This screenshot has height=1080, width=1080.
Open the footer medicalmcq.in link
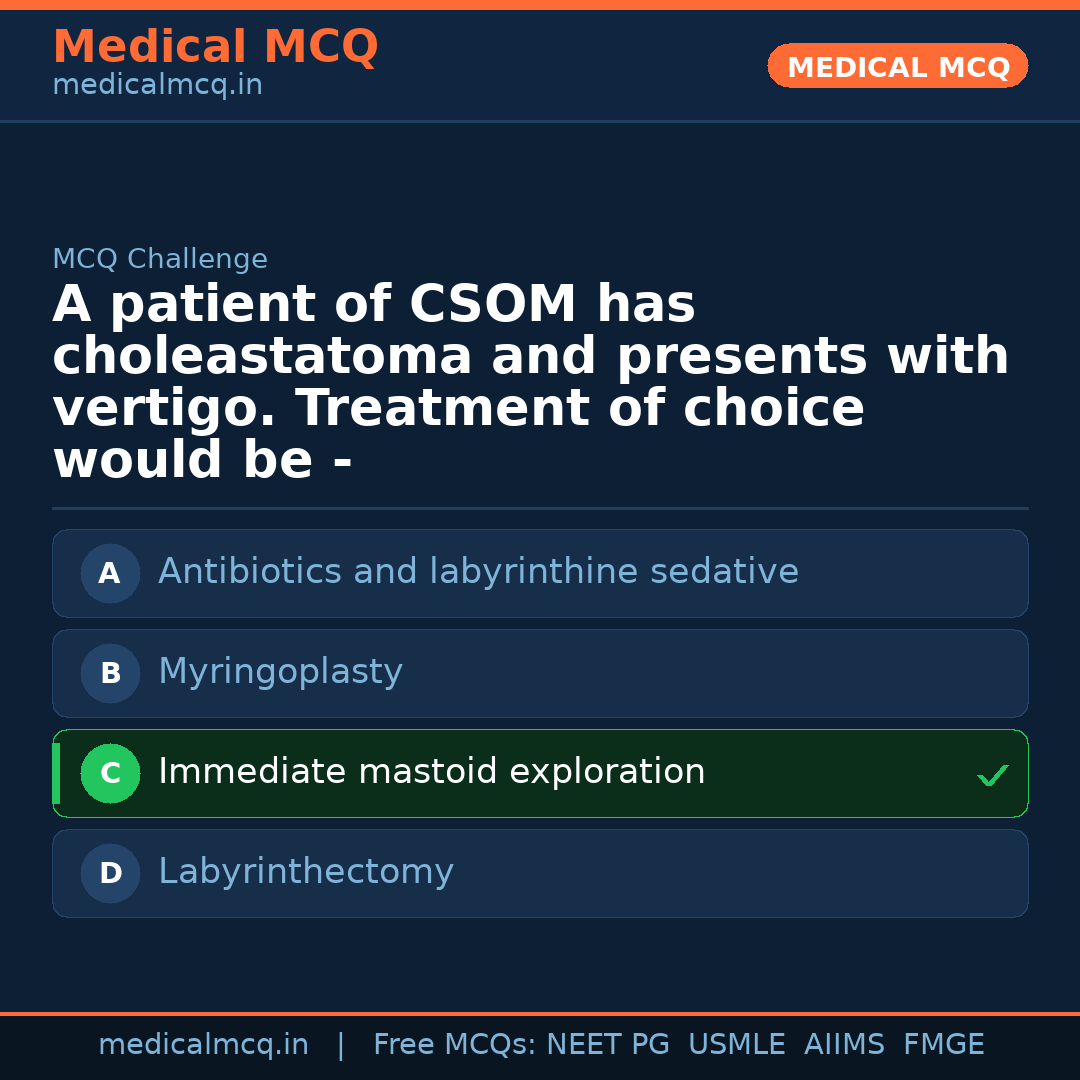(203, 1045)
